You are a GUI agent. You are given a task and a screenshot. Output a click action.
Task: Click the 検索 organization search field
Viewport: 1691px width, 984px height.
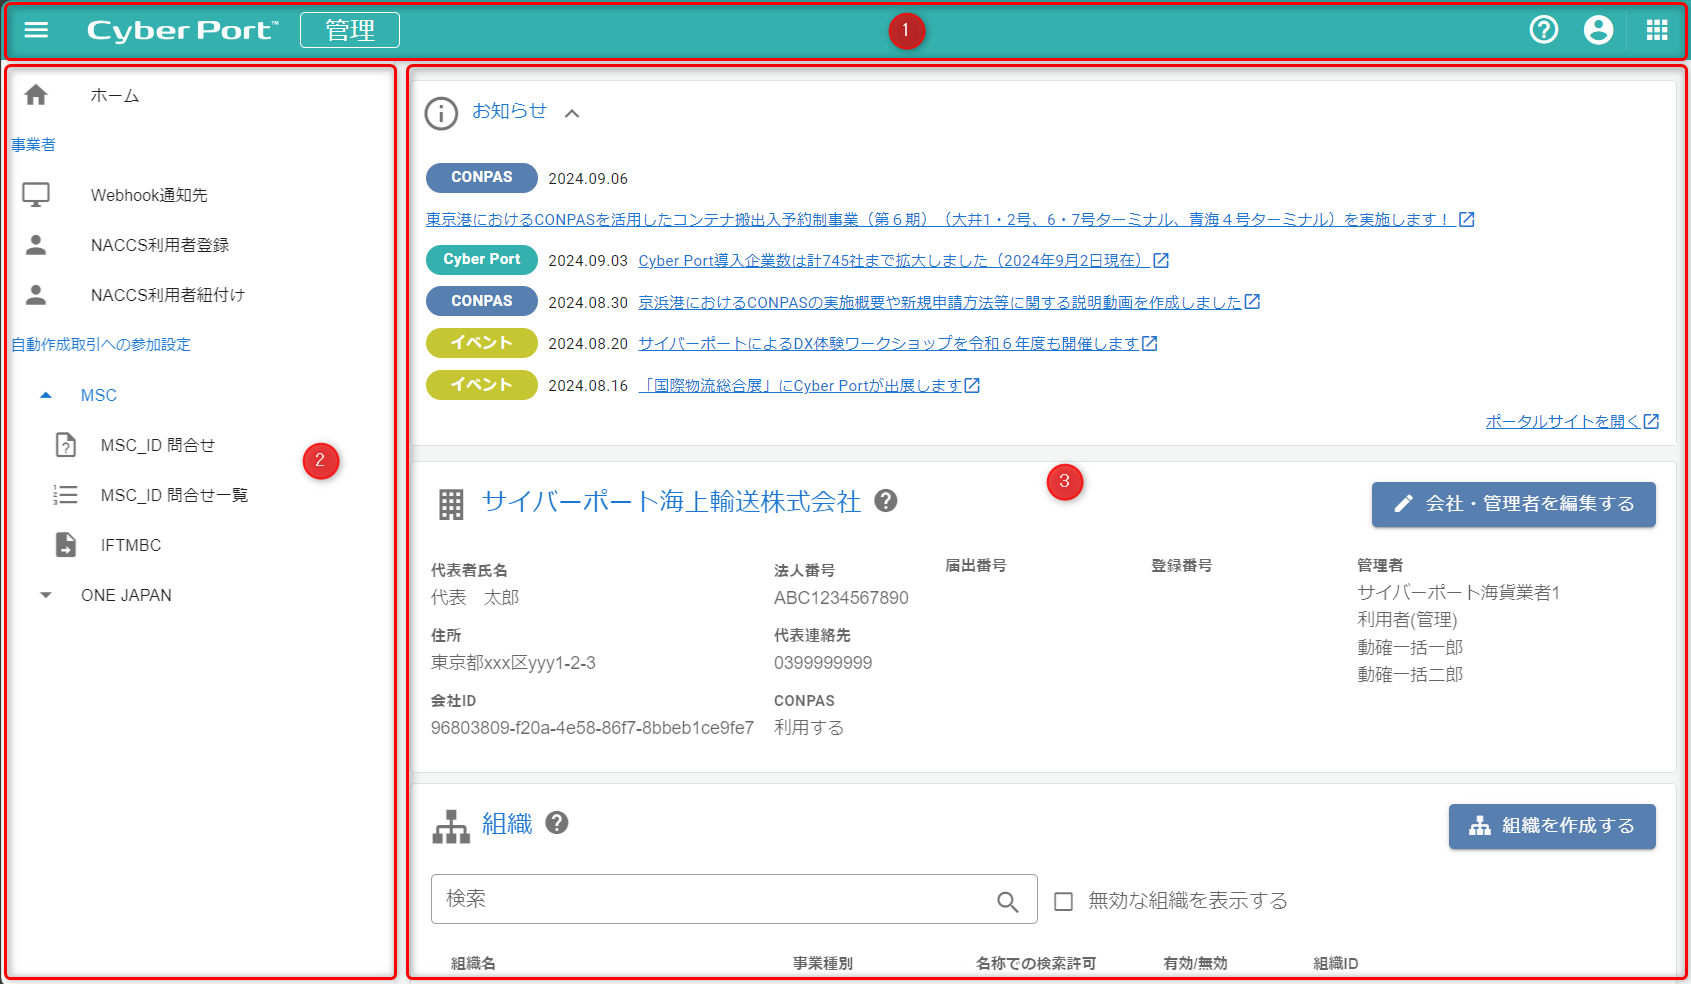pos(710,899)
